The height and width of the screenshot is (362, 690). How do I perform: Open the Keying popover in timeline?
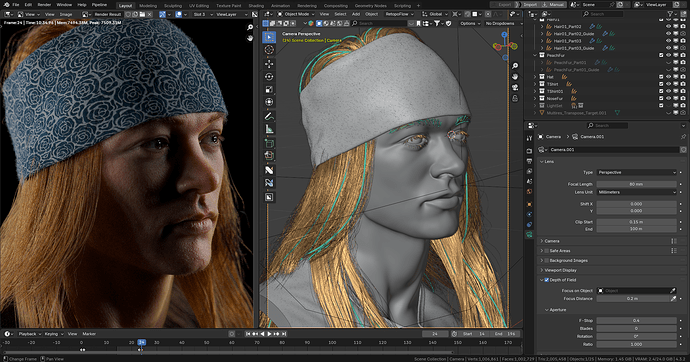pyautogui.click(x=53, y=334)
